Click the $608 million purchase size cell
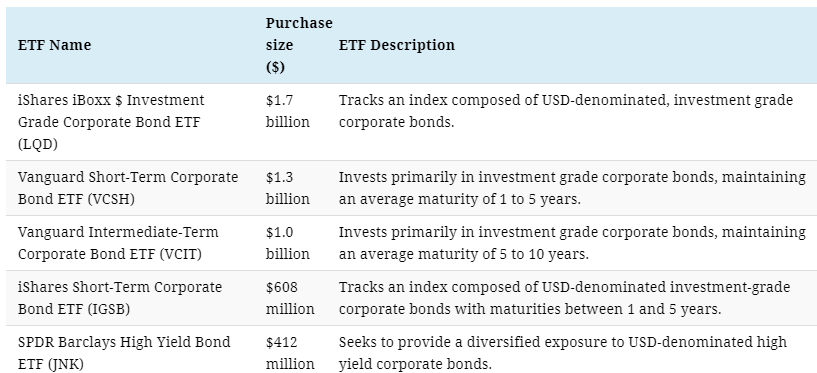The height and width of the screenshot is (373, 817). coord(290,298)
